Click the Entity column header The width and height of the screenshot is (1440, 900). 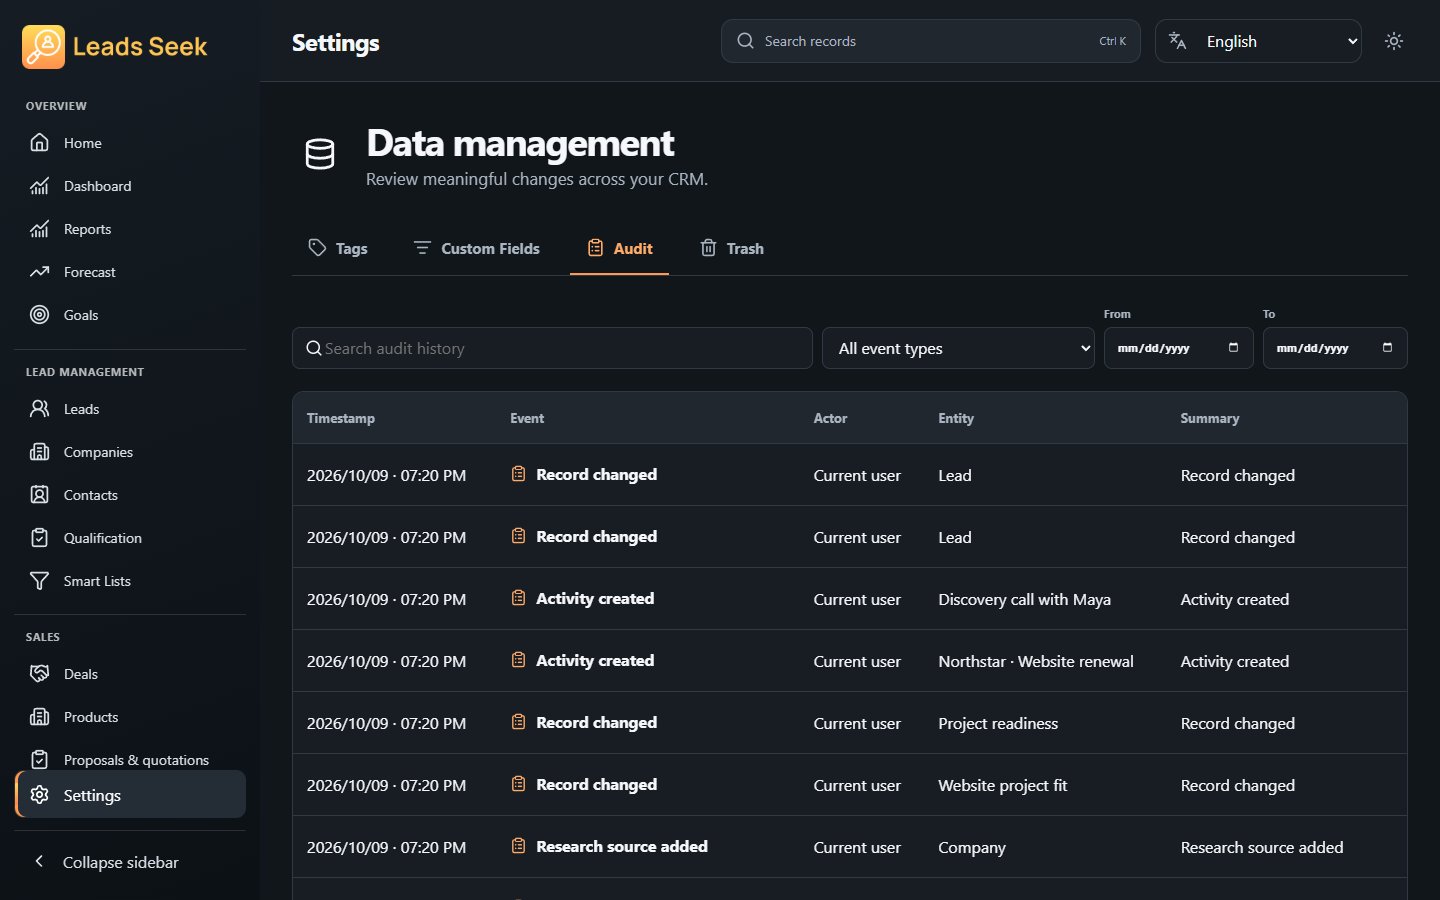[956, 418]
